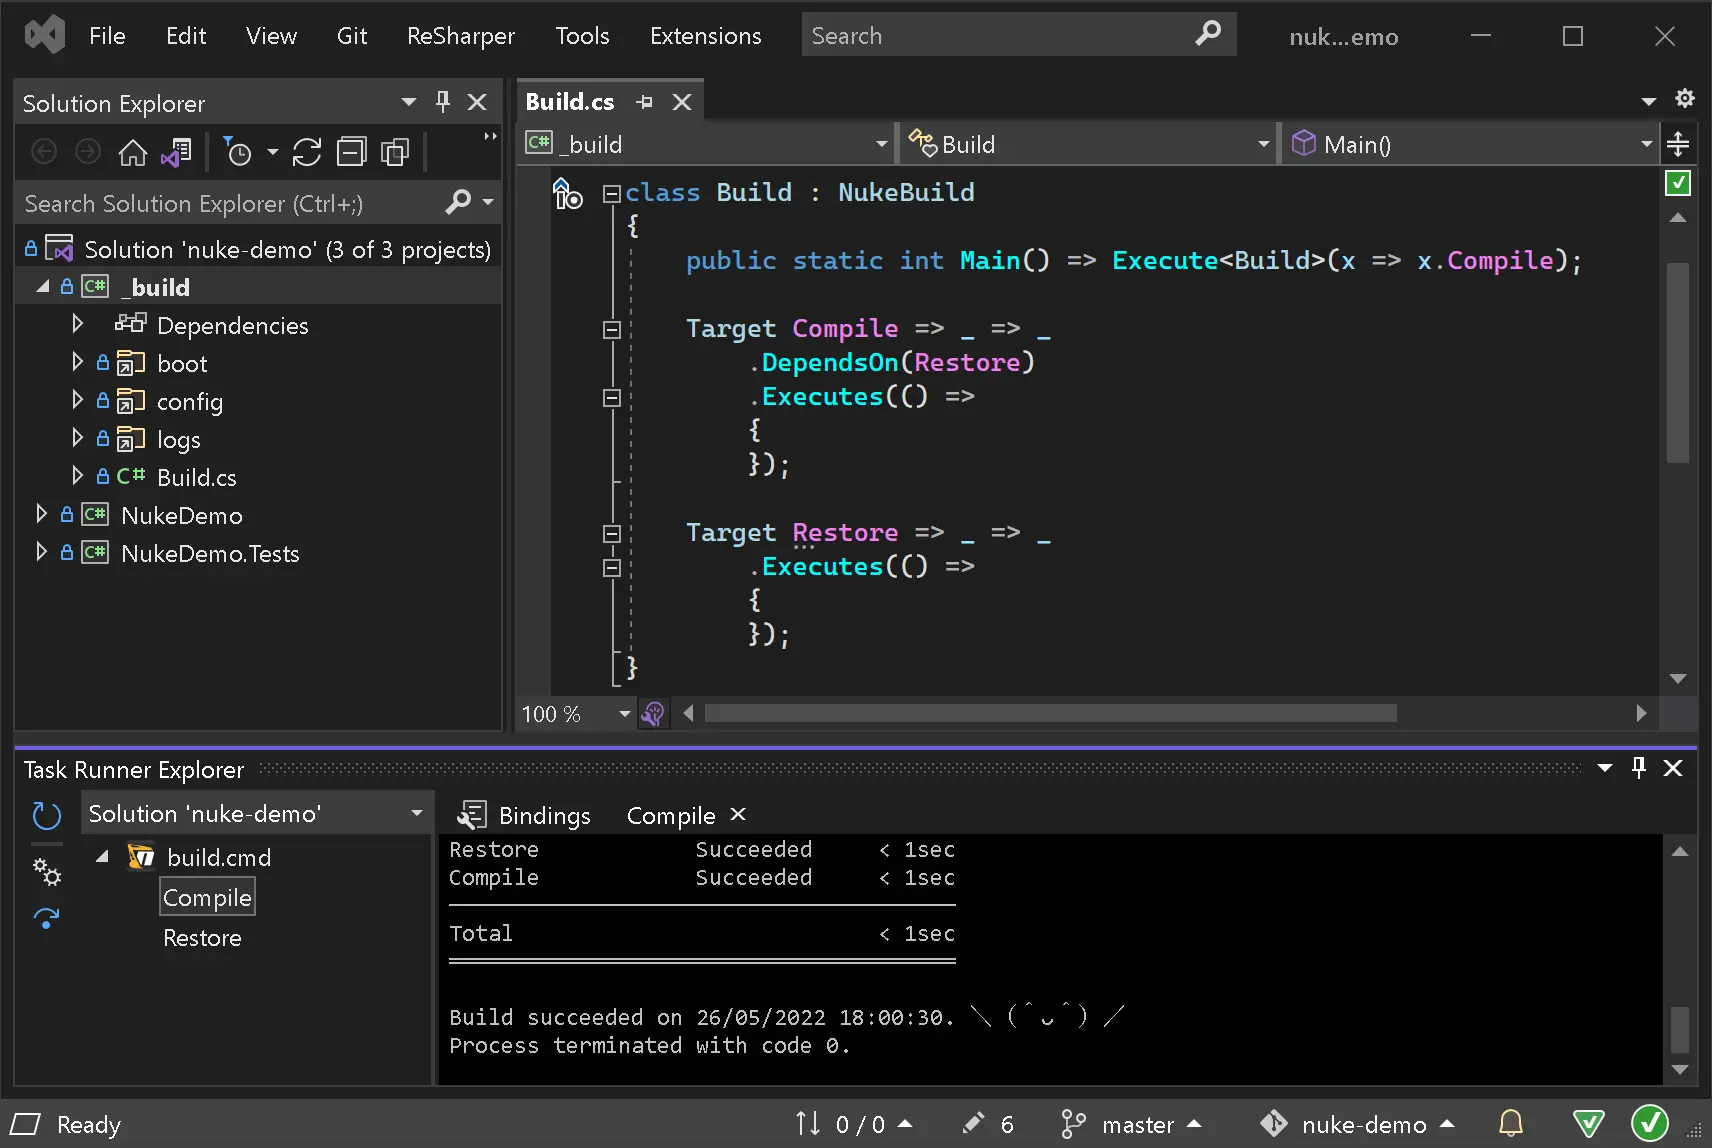1712x1148 pixels.
Task: Open the ReSharper menu
Action: tap(461, 36)
